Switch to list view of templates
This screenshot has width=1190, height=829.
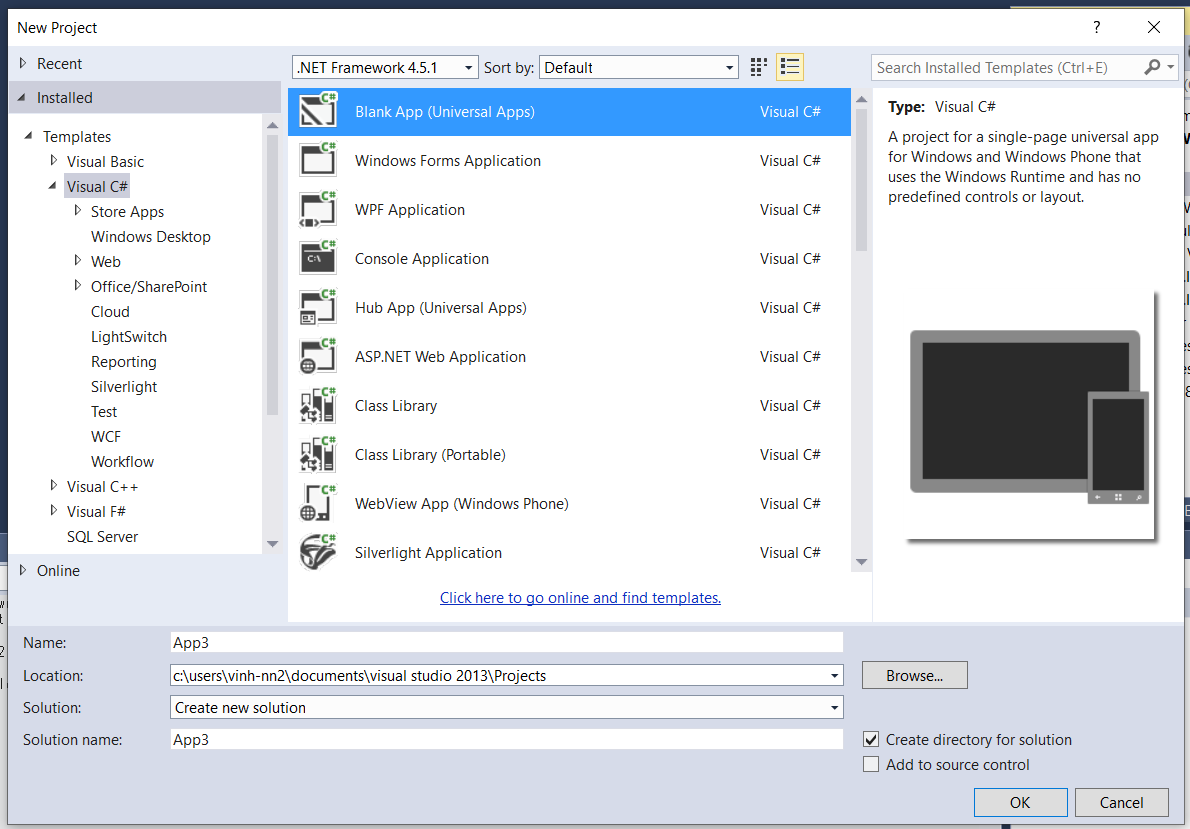[x=789, y=66]
